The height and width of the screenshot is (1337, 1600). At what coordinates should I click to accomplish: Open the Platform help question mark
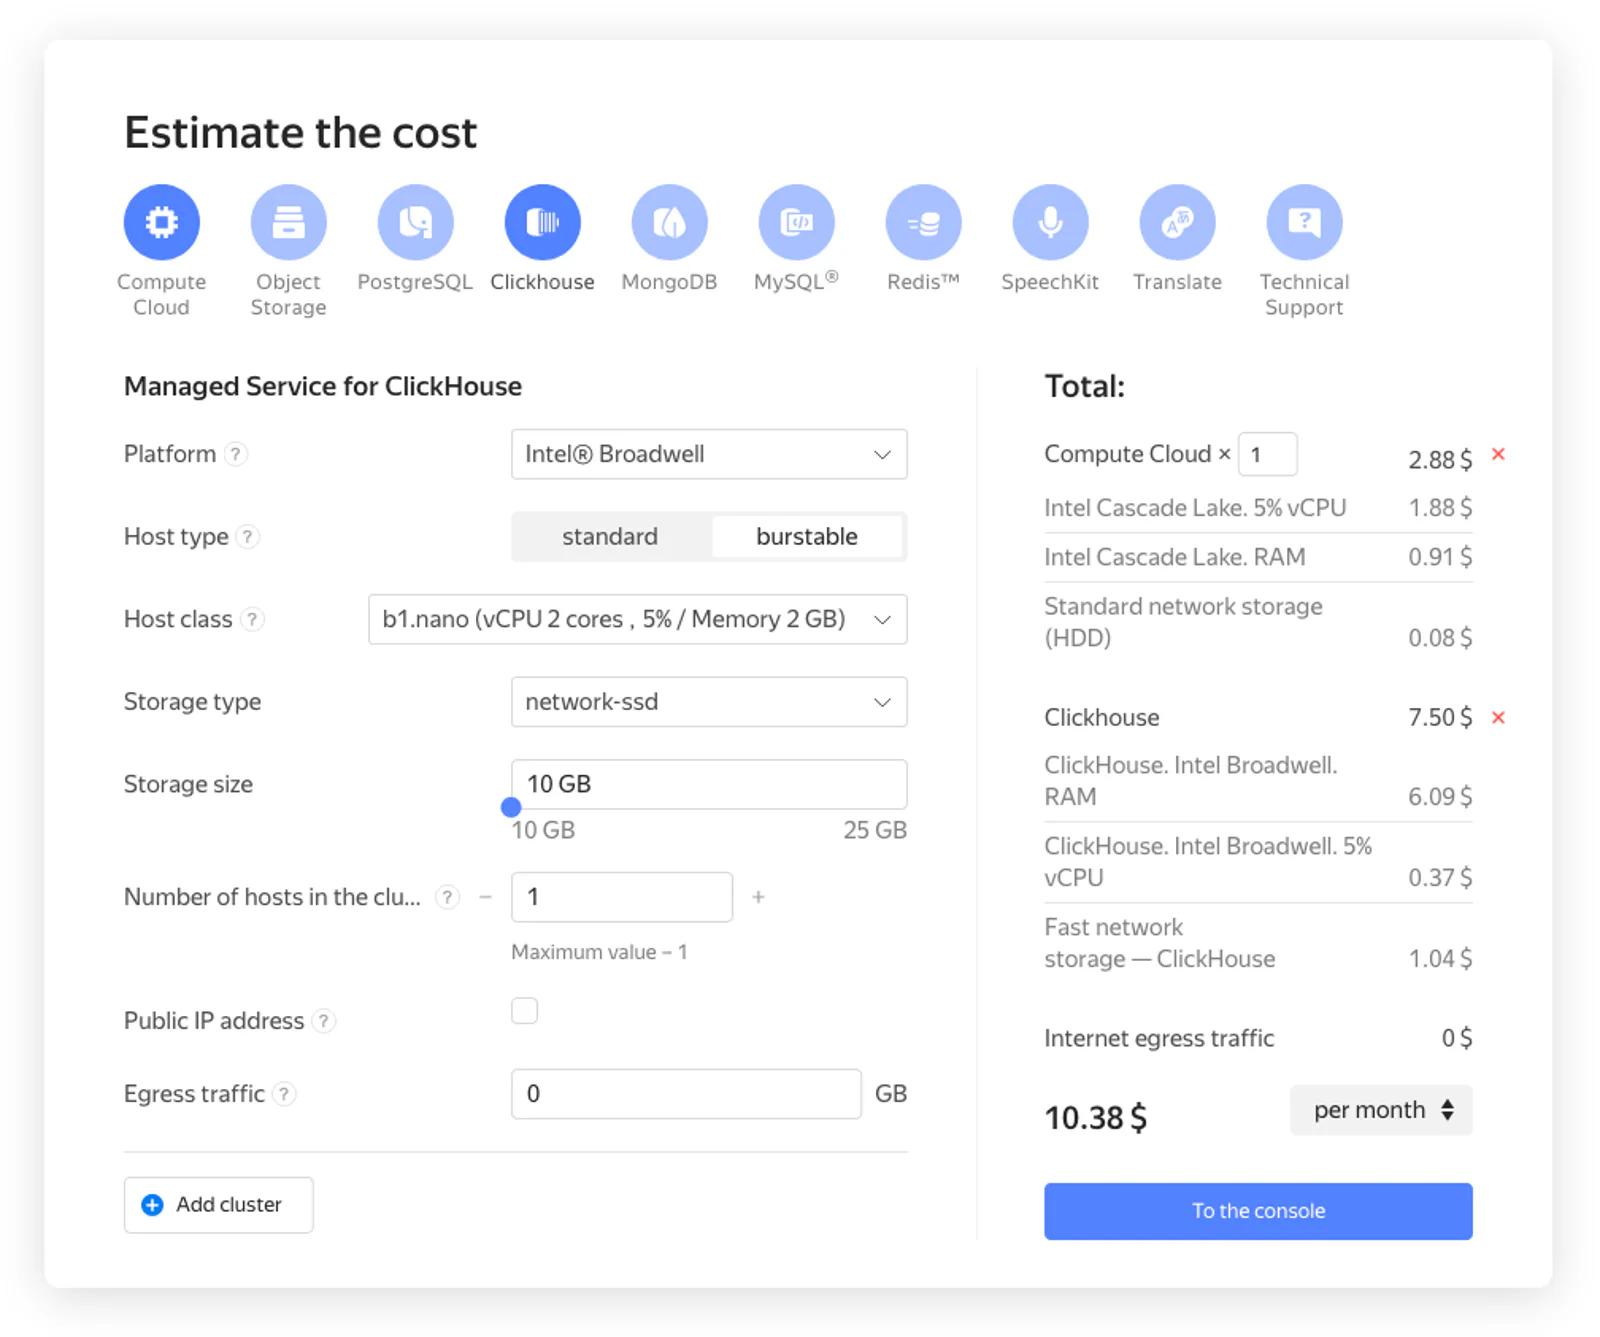[x=236, y=455]
